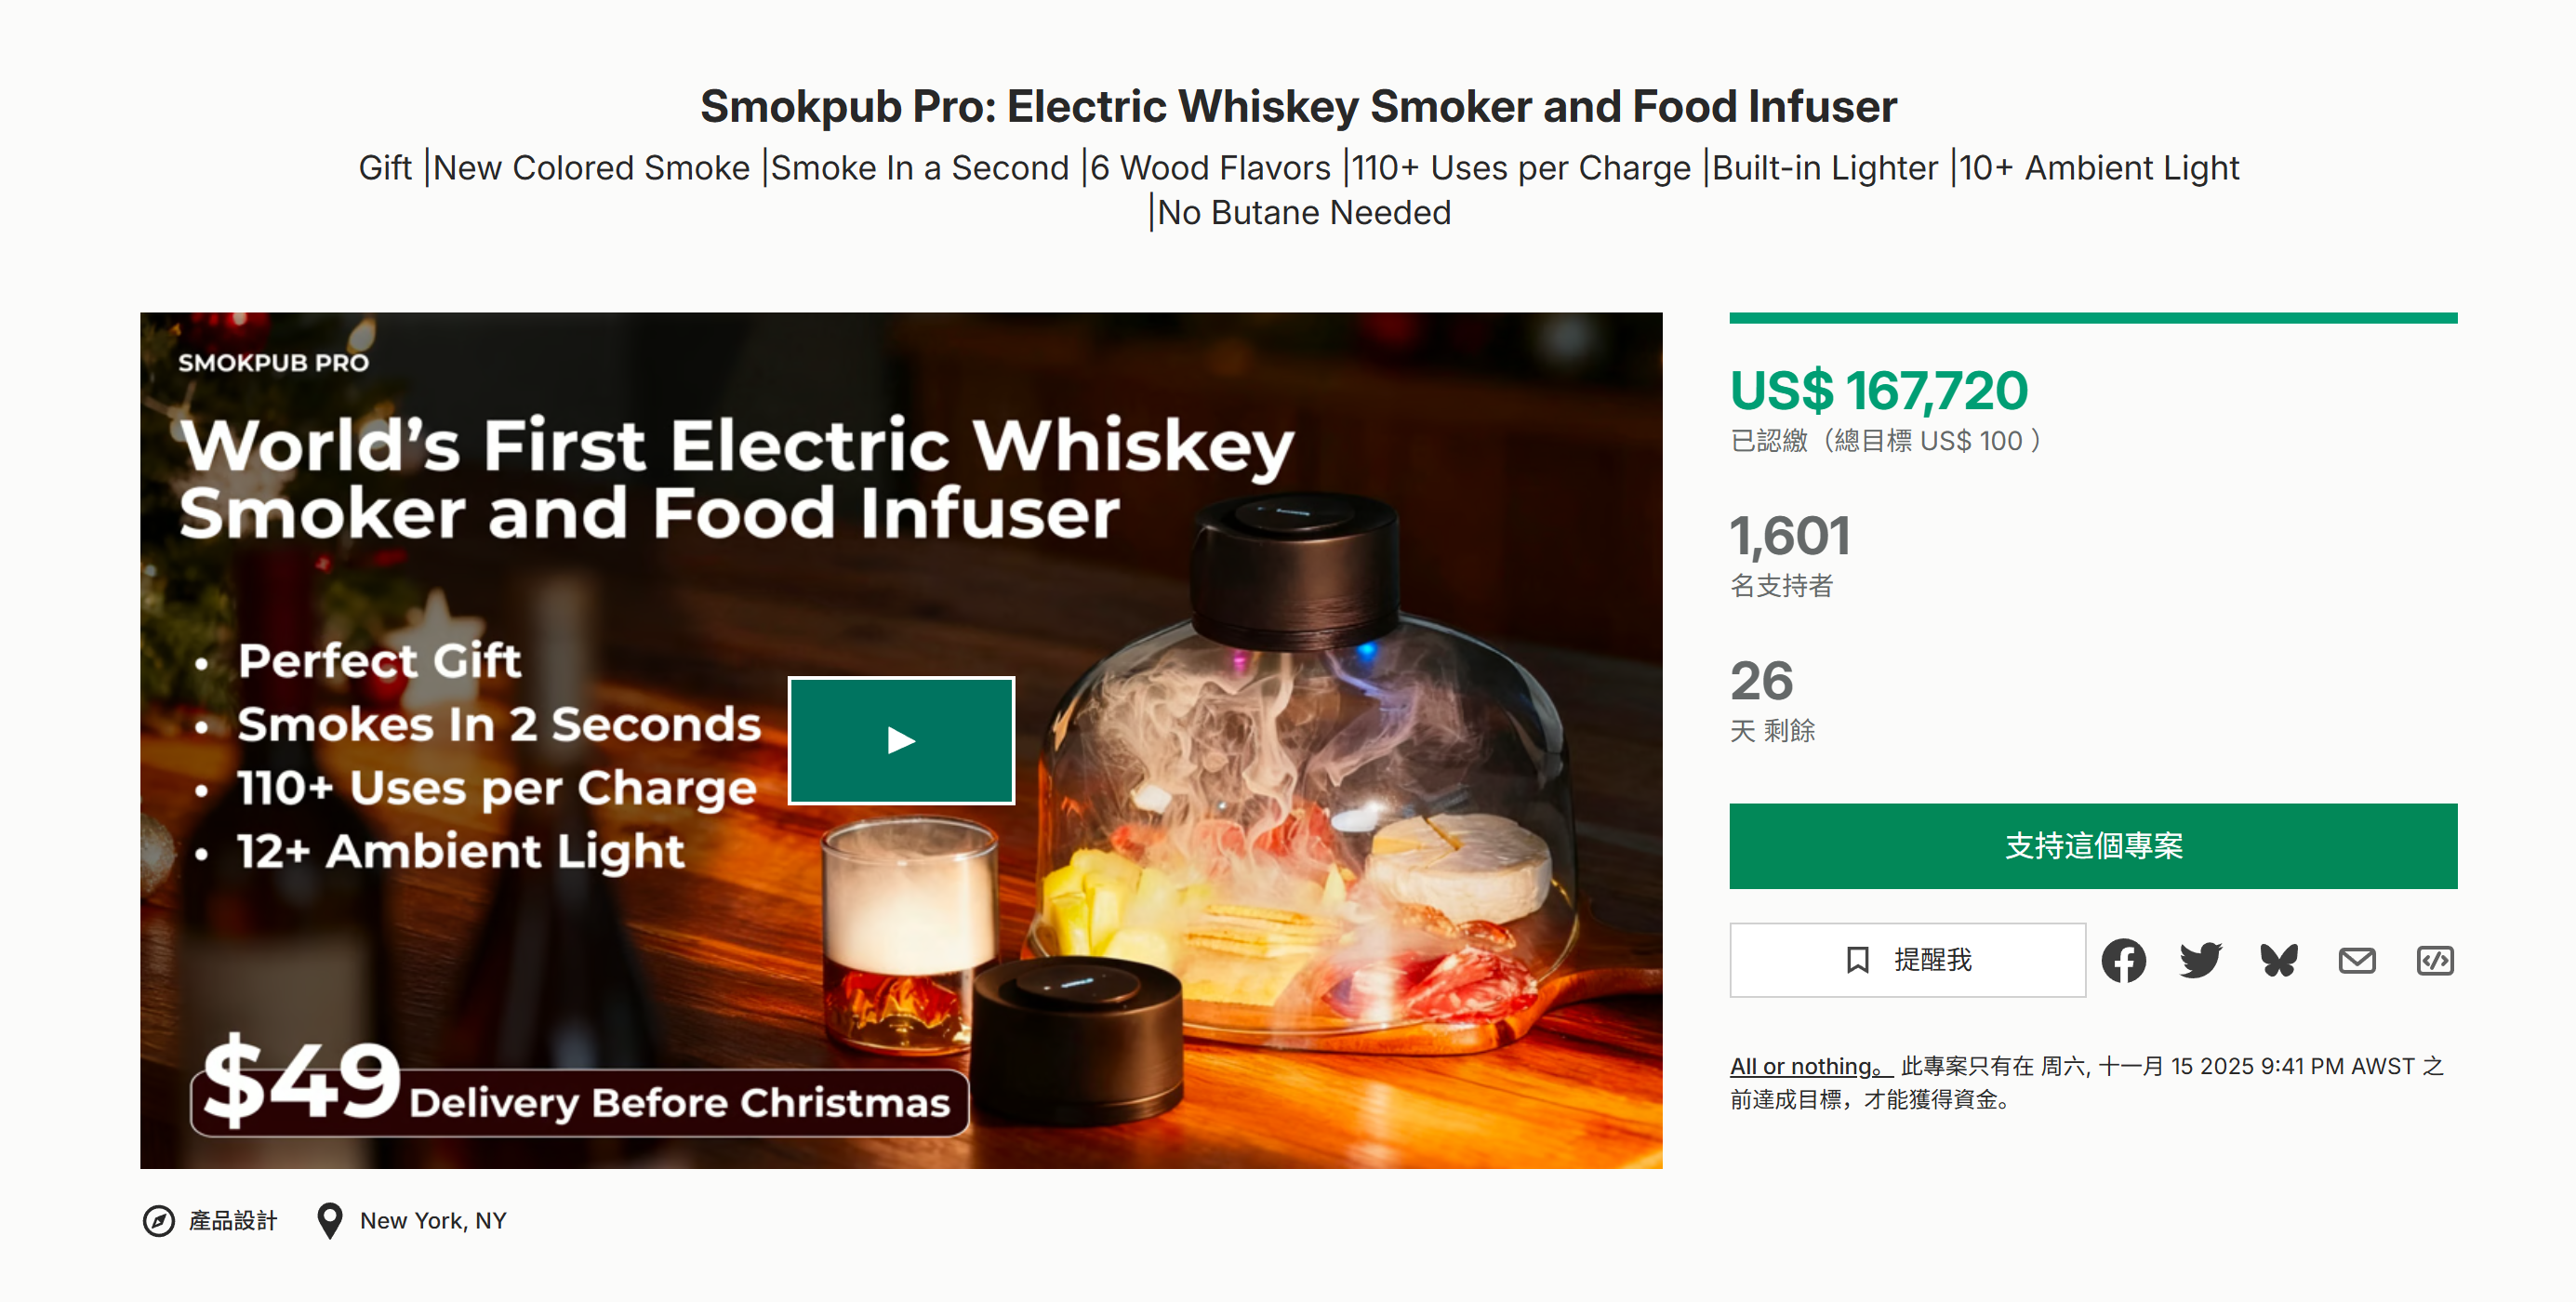Click the bookmark icon inside the remind button
Viewport: 2576px width, 1302px height.
click(x=1857, y=960)
